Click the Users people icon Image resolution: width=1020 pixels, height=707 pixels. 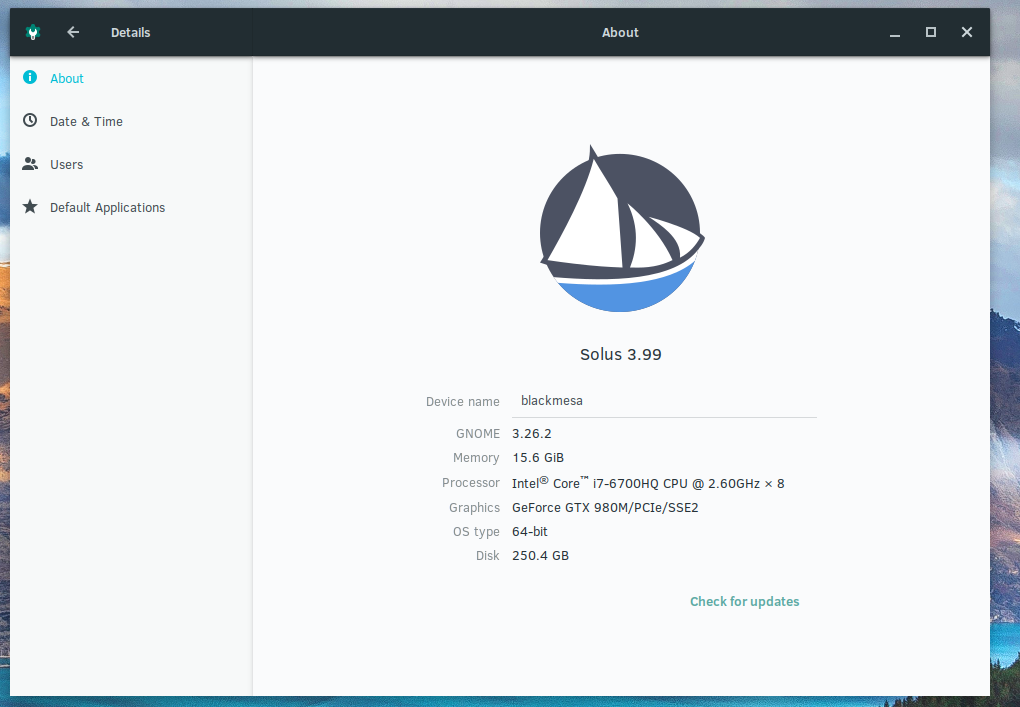coord(30,164)
